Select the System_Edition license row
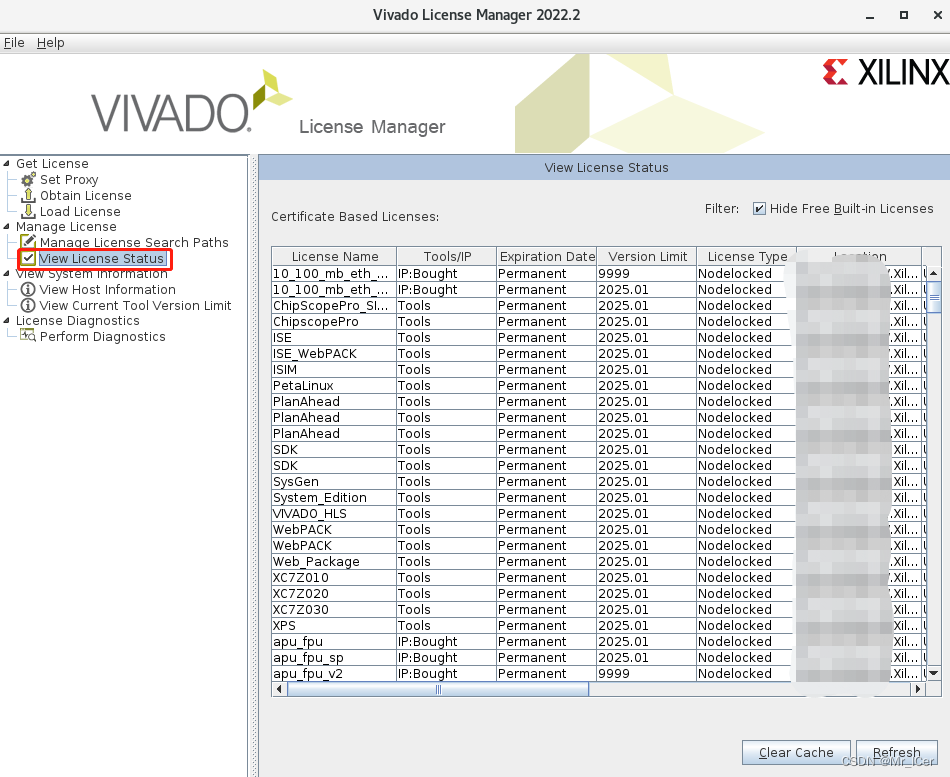The image size is (950, 777). click(x=597, y=498)
